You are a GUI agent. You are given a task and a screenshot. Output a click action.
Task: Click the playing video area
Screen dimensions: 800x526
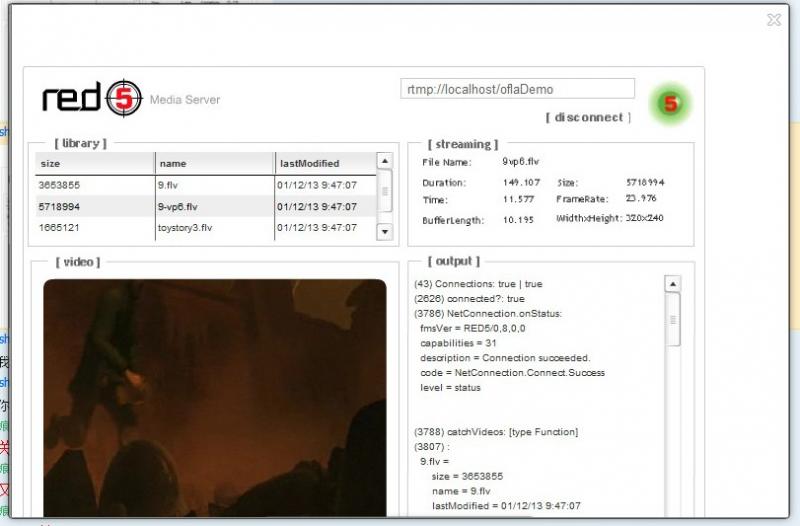[215, 398]
